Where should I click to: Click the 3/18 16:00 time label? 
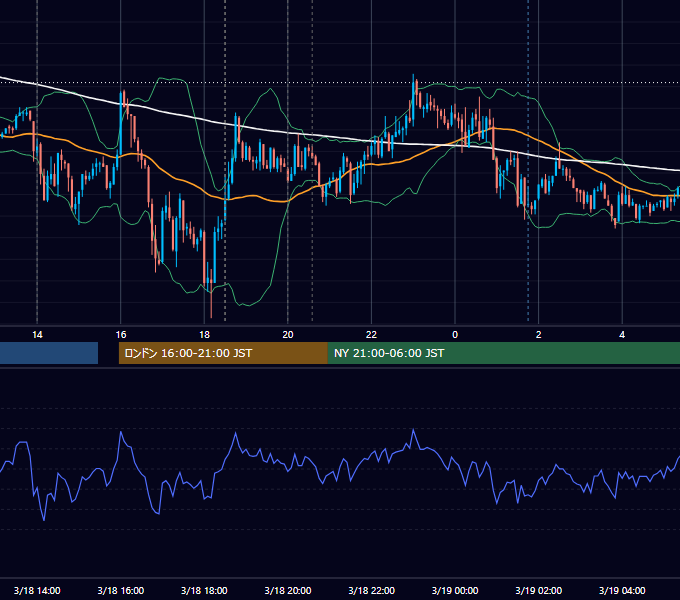[x=121, y=590]
